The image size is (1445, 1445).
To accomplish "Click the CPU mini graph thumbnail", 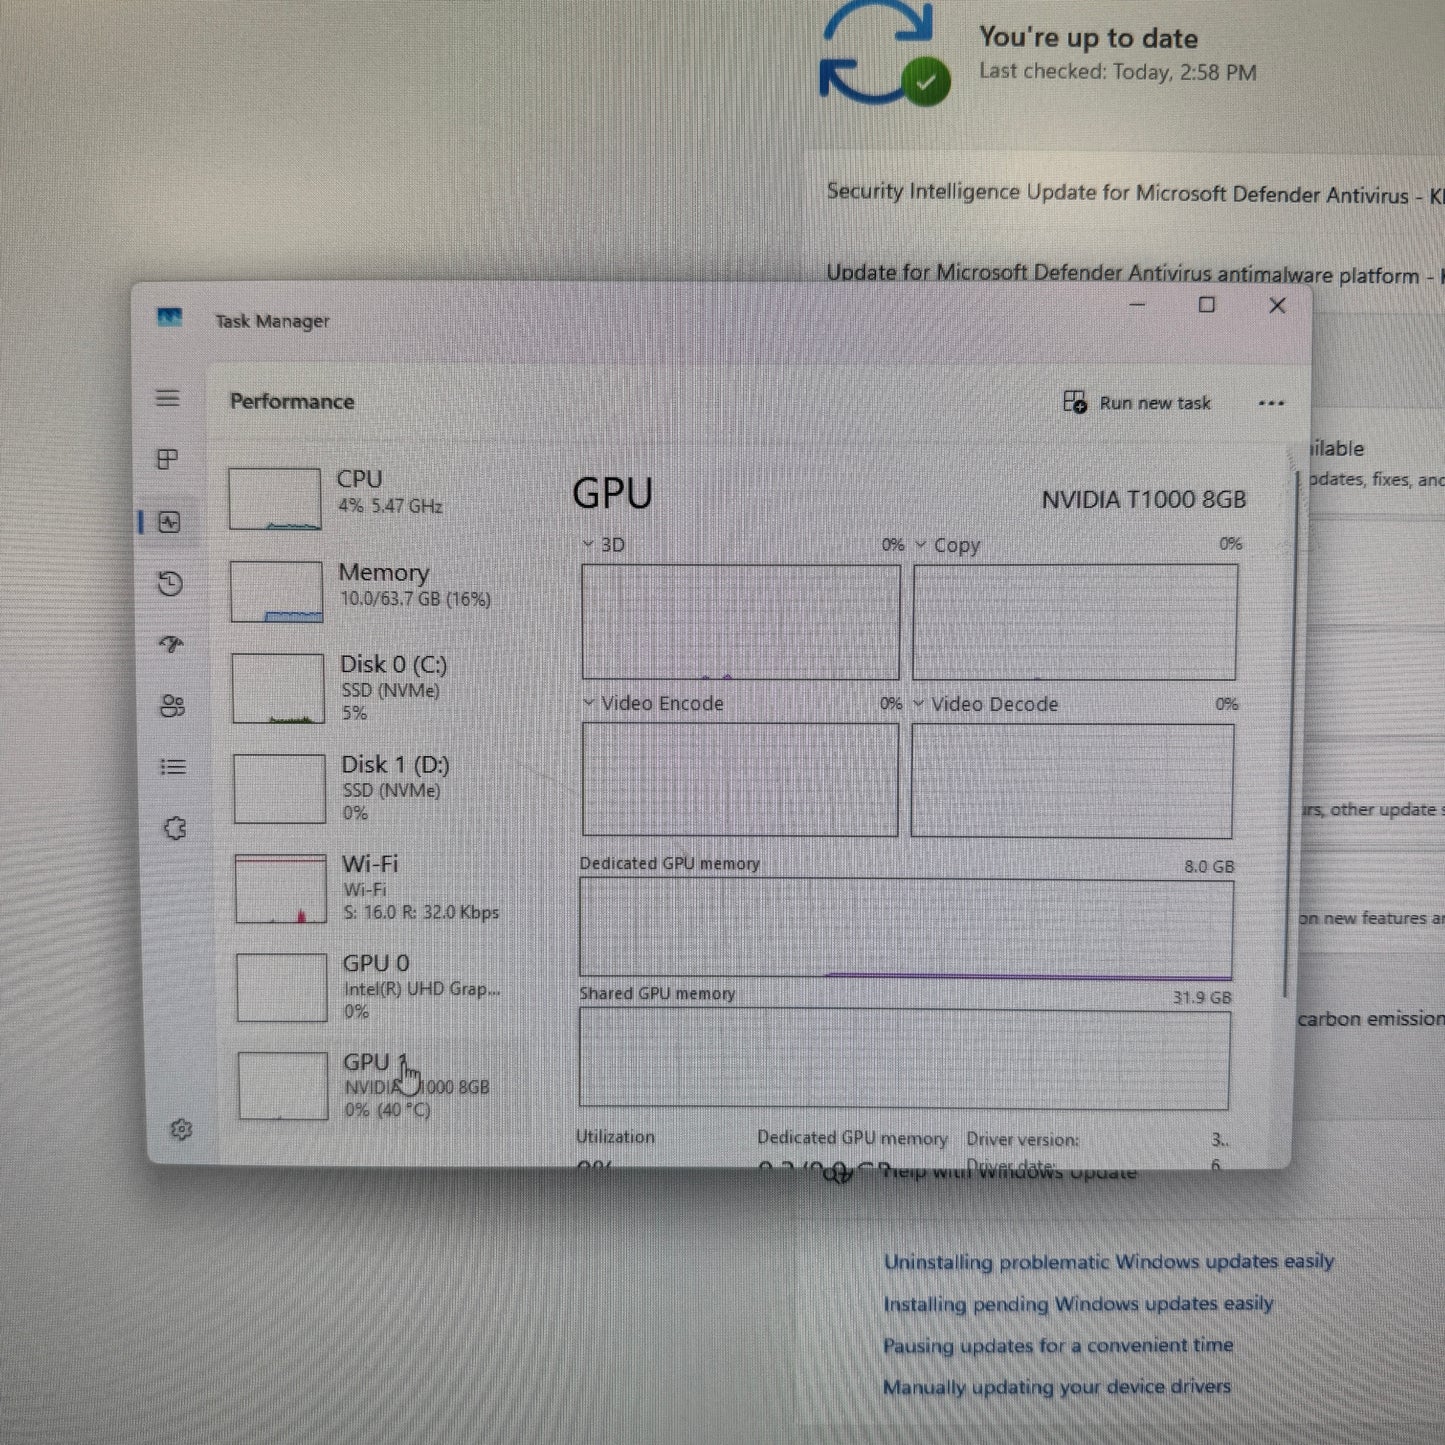I will (x=275, y=499).
